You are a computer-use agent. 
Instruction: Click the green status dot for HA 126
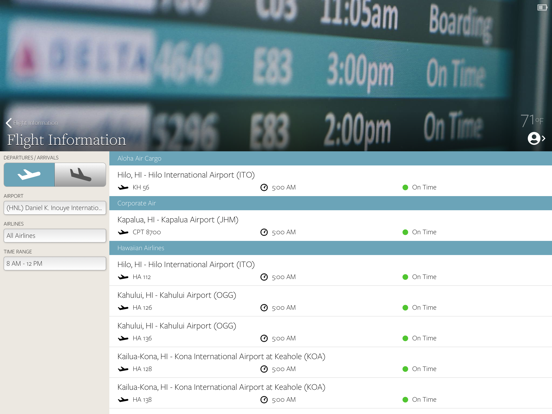tap(405, 307)
